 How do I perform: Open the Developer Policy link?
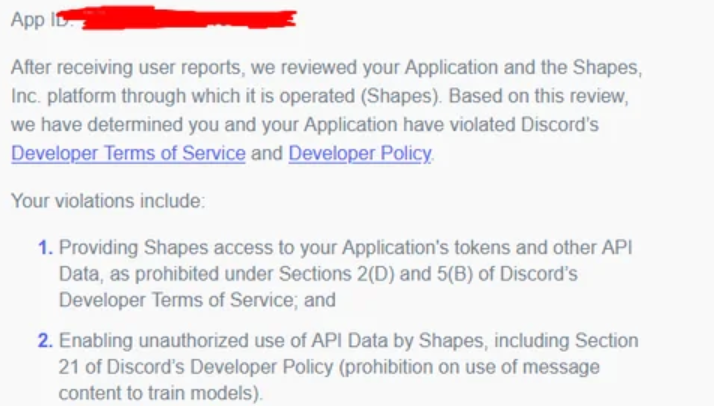(360, 153)
